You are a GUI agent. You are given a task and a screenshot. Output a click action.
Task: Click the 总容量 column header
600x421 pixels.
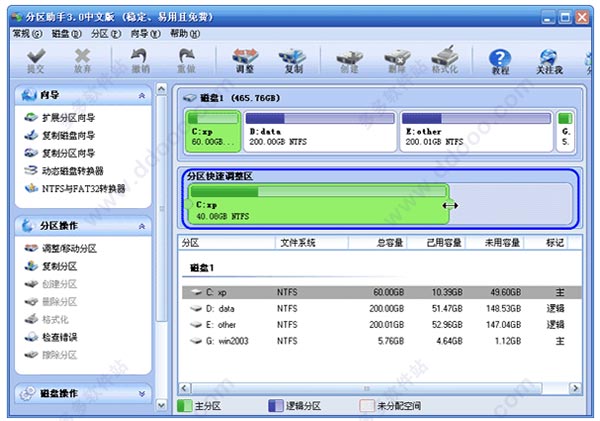click(x=378, y=243)
